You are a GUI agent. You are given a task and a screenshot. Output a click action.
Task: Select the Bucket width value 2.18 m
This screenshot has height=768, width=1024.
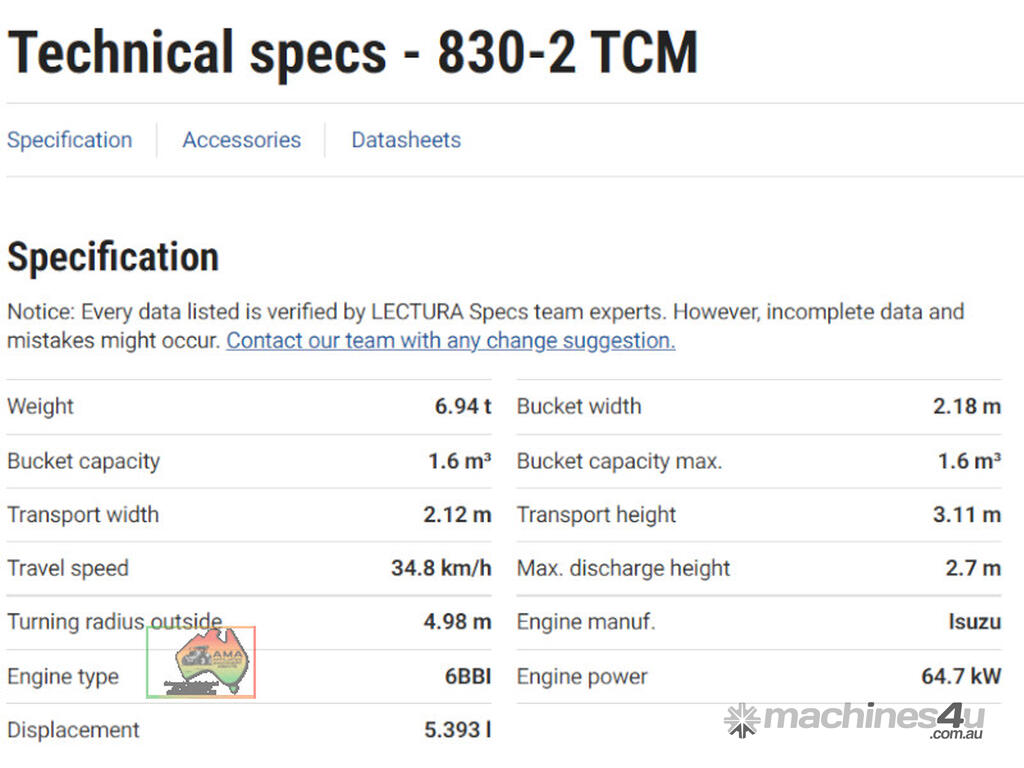[x=966, y=407]
